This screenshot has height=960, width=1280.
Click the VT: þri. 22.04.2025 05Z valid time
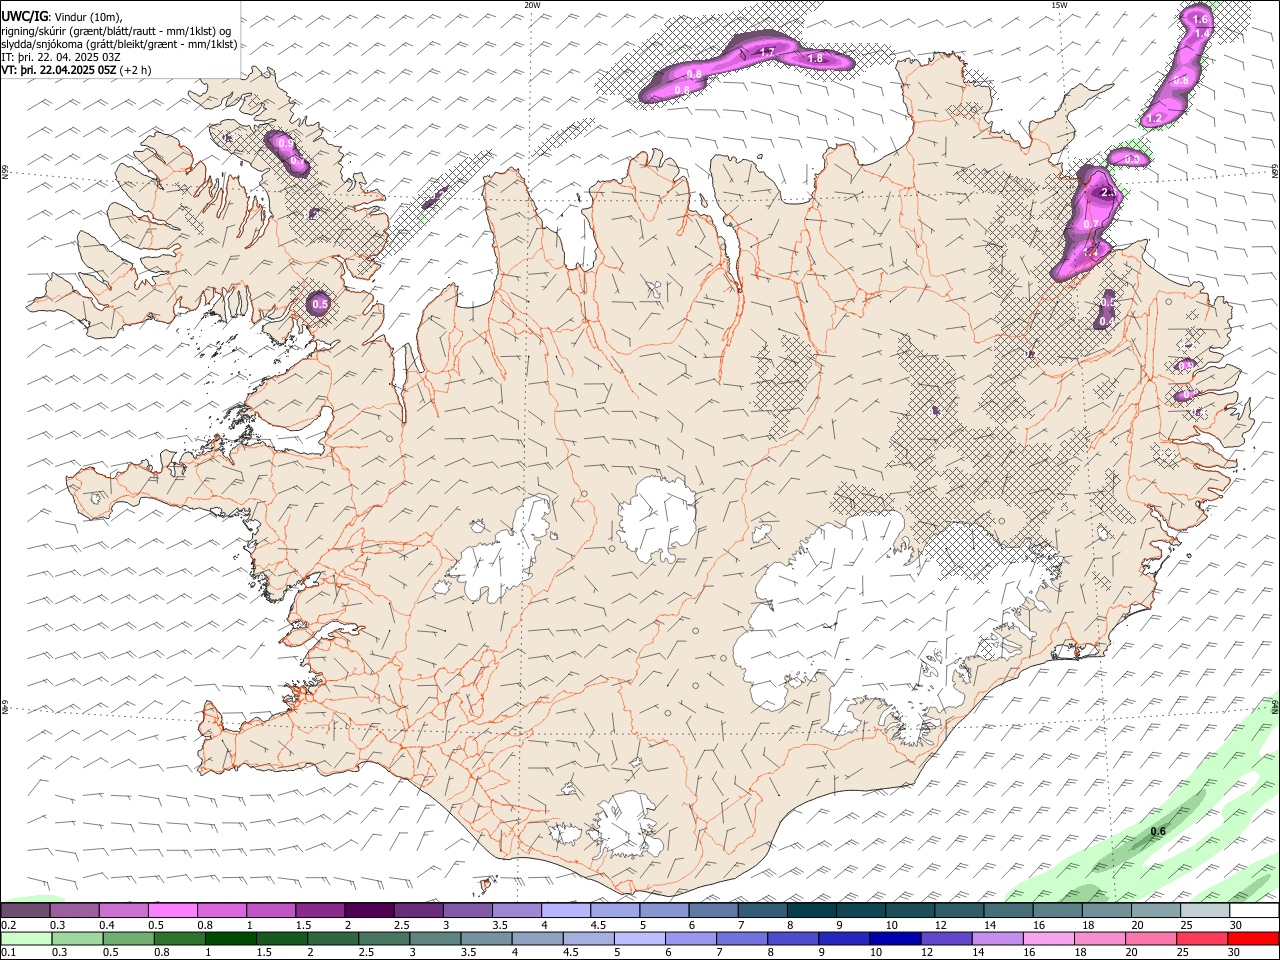pos(59,70)
